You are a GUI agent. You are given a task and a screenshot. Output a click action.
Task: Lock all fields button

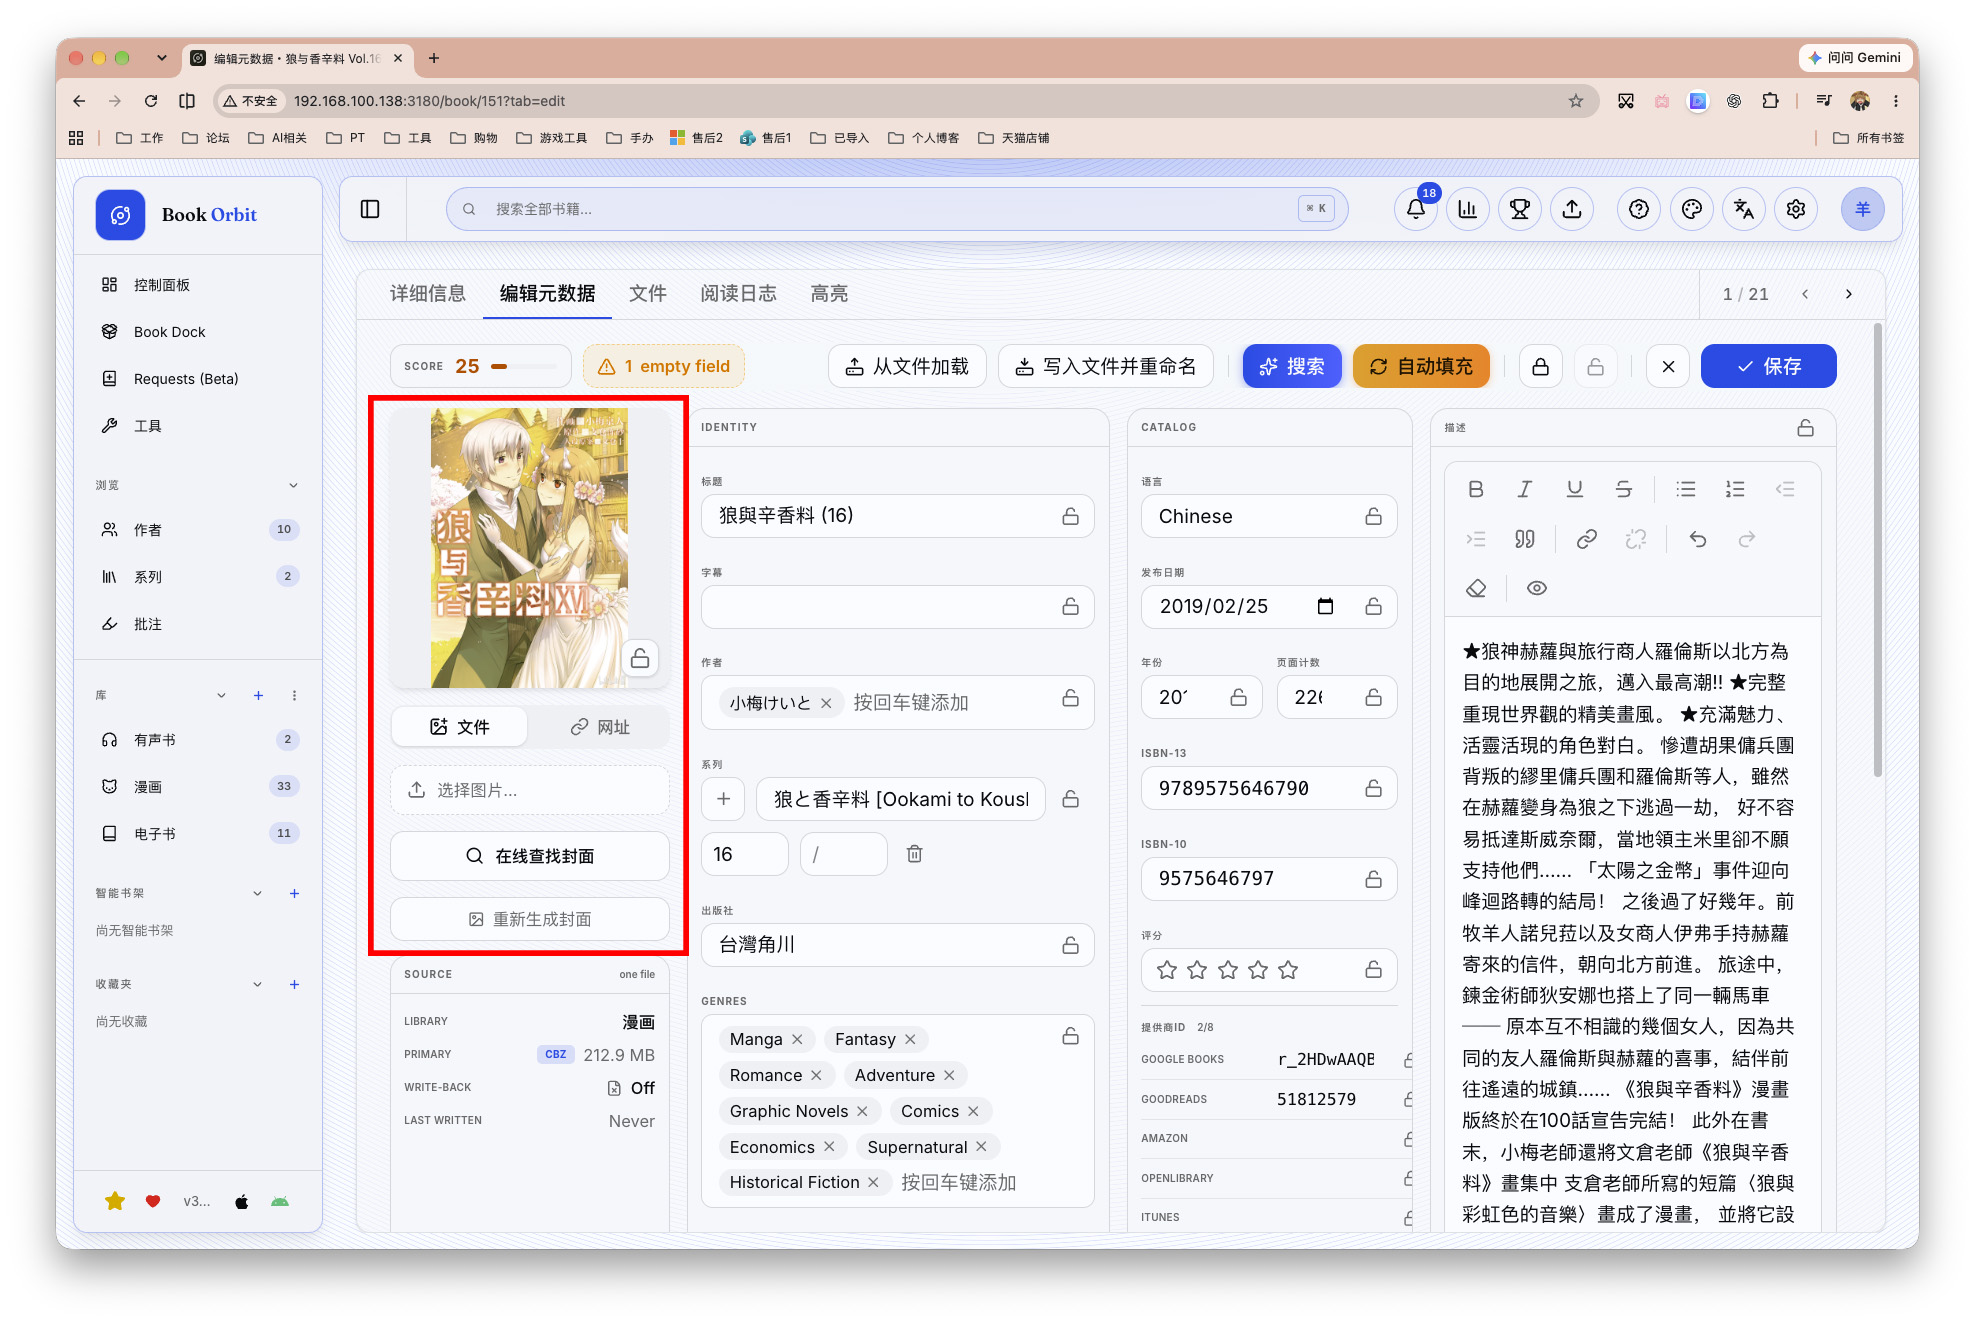1540,366
